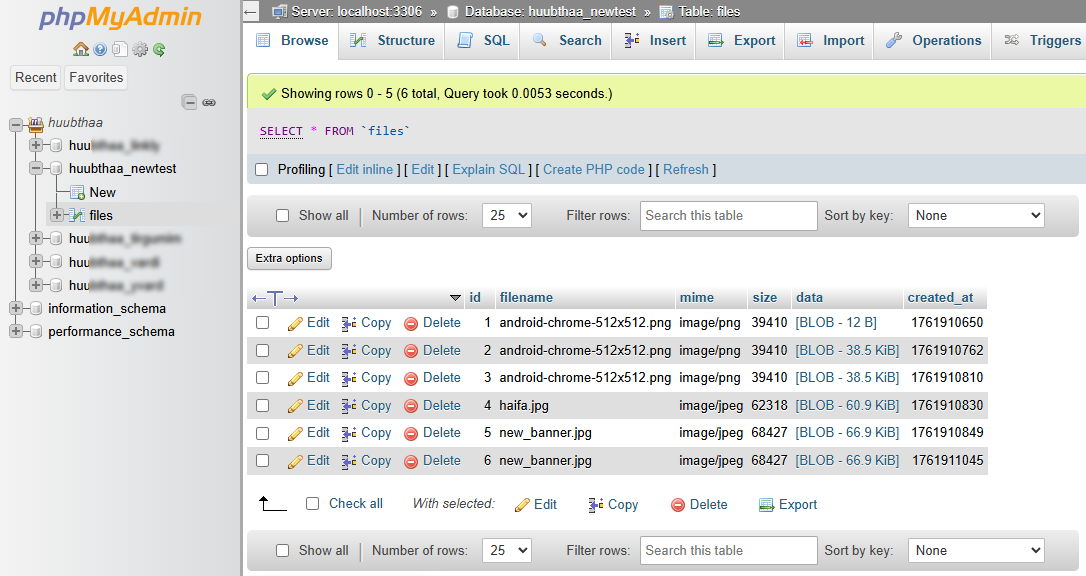Tick the Check all checkbox

click(312, 504)
